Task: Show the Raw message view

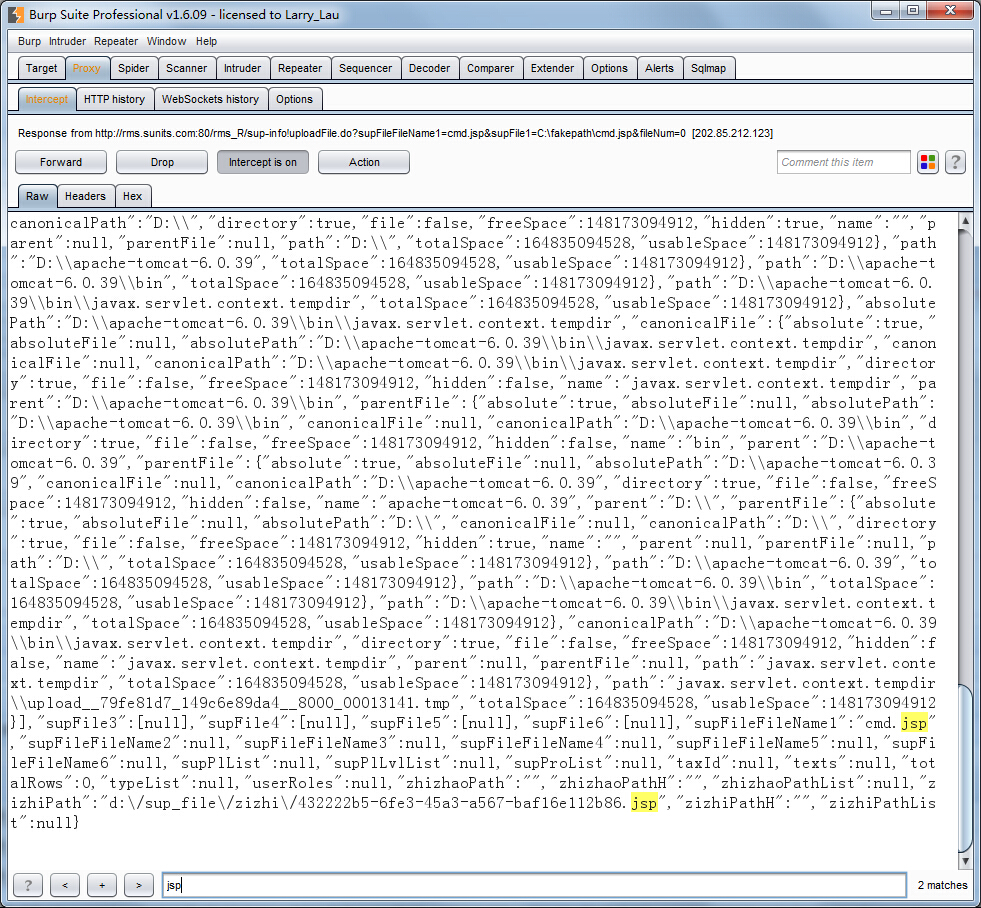Action: click(38, 196)
